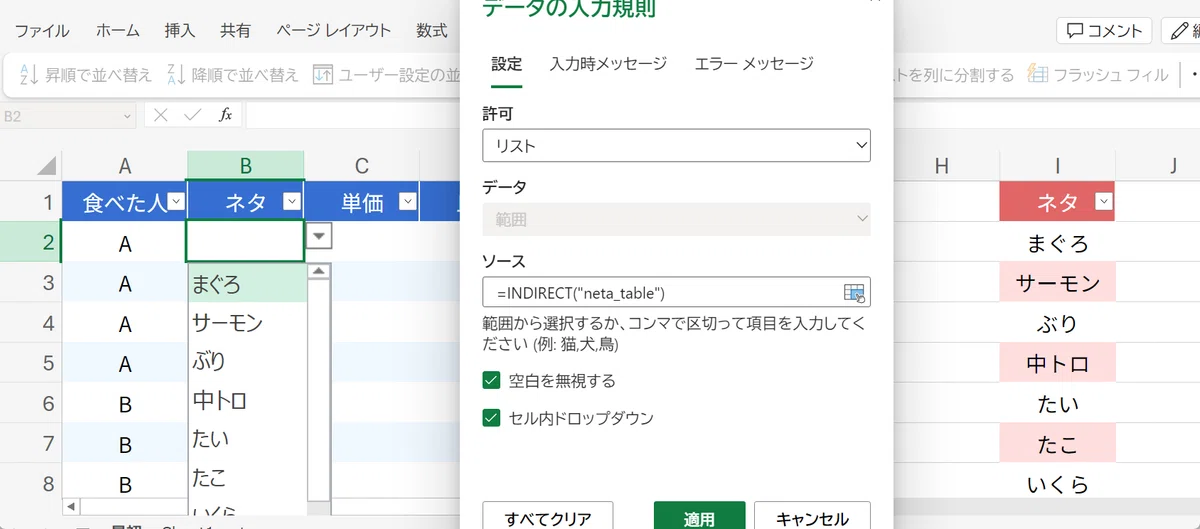Switch to the 入力時メッセージ tab
This screenshot has width=1200, height=529.
pyautogui.click(x=608, y=64)
